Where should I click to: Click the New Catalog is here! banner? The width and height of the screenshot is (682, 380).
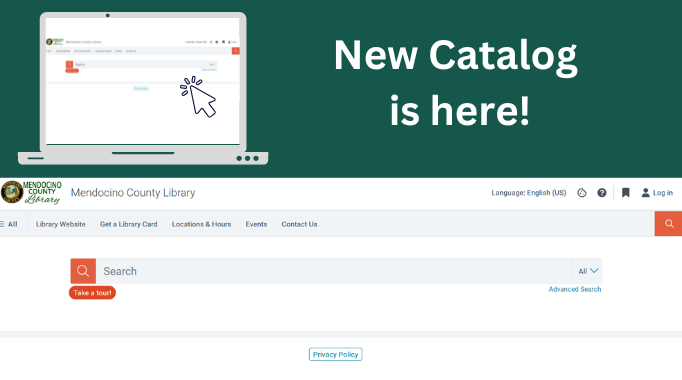click(x=341, y=89)
